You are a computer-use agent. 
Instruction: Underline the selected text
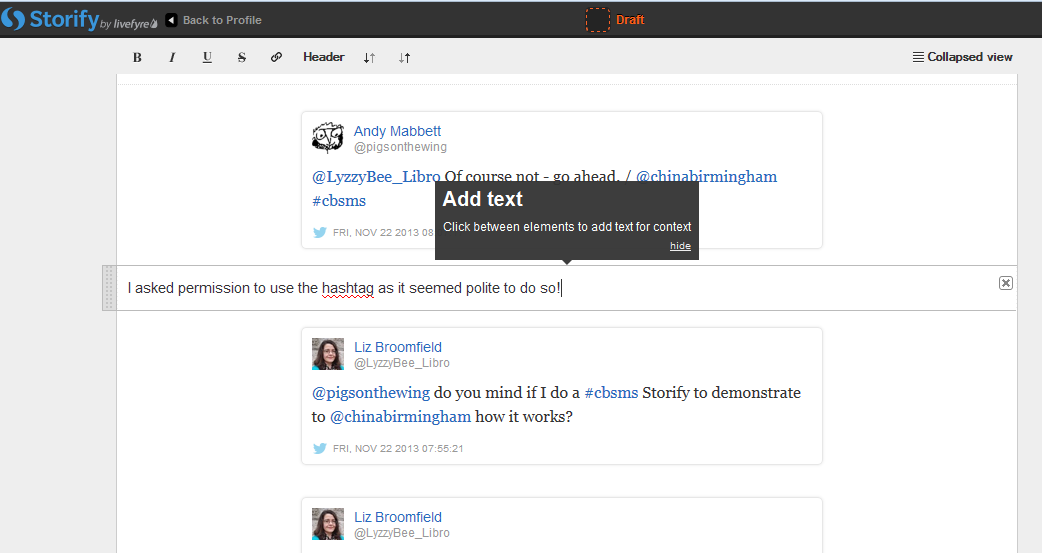coord(207,58)
